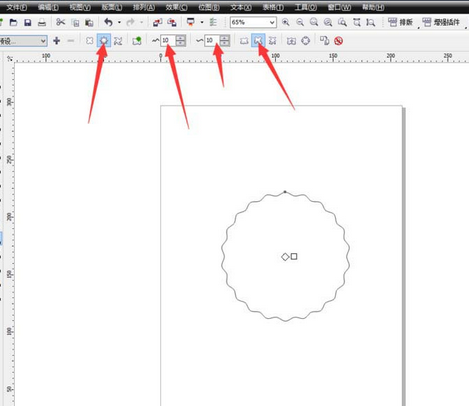
Task: Click the Cut scissors icon
Action: coord(61,22)
